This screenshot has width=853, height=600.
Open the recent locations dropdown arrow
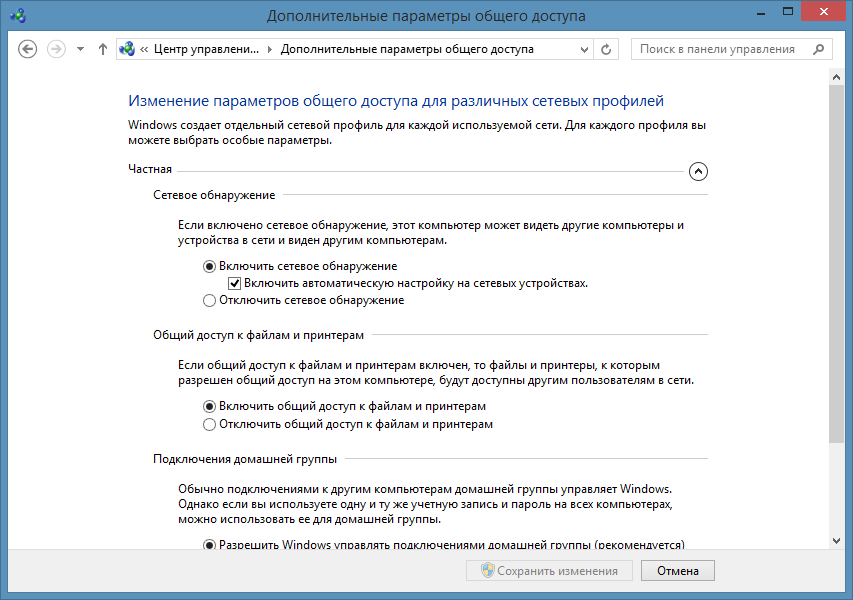[x=81, y=50]
